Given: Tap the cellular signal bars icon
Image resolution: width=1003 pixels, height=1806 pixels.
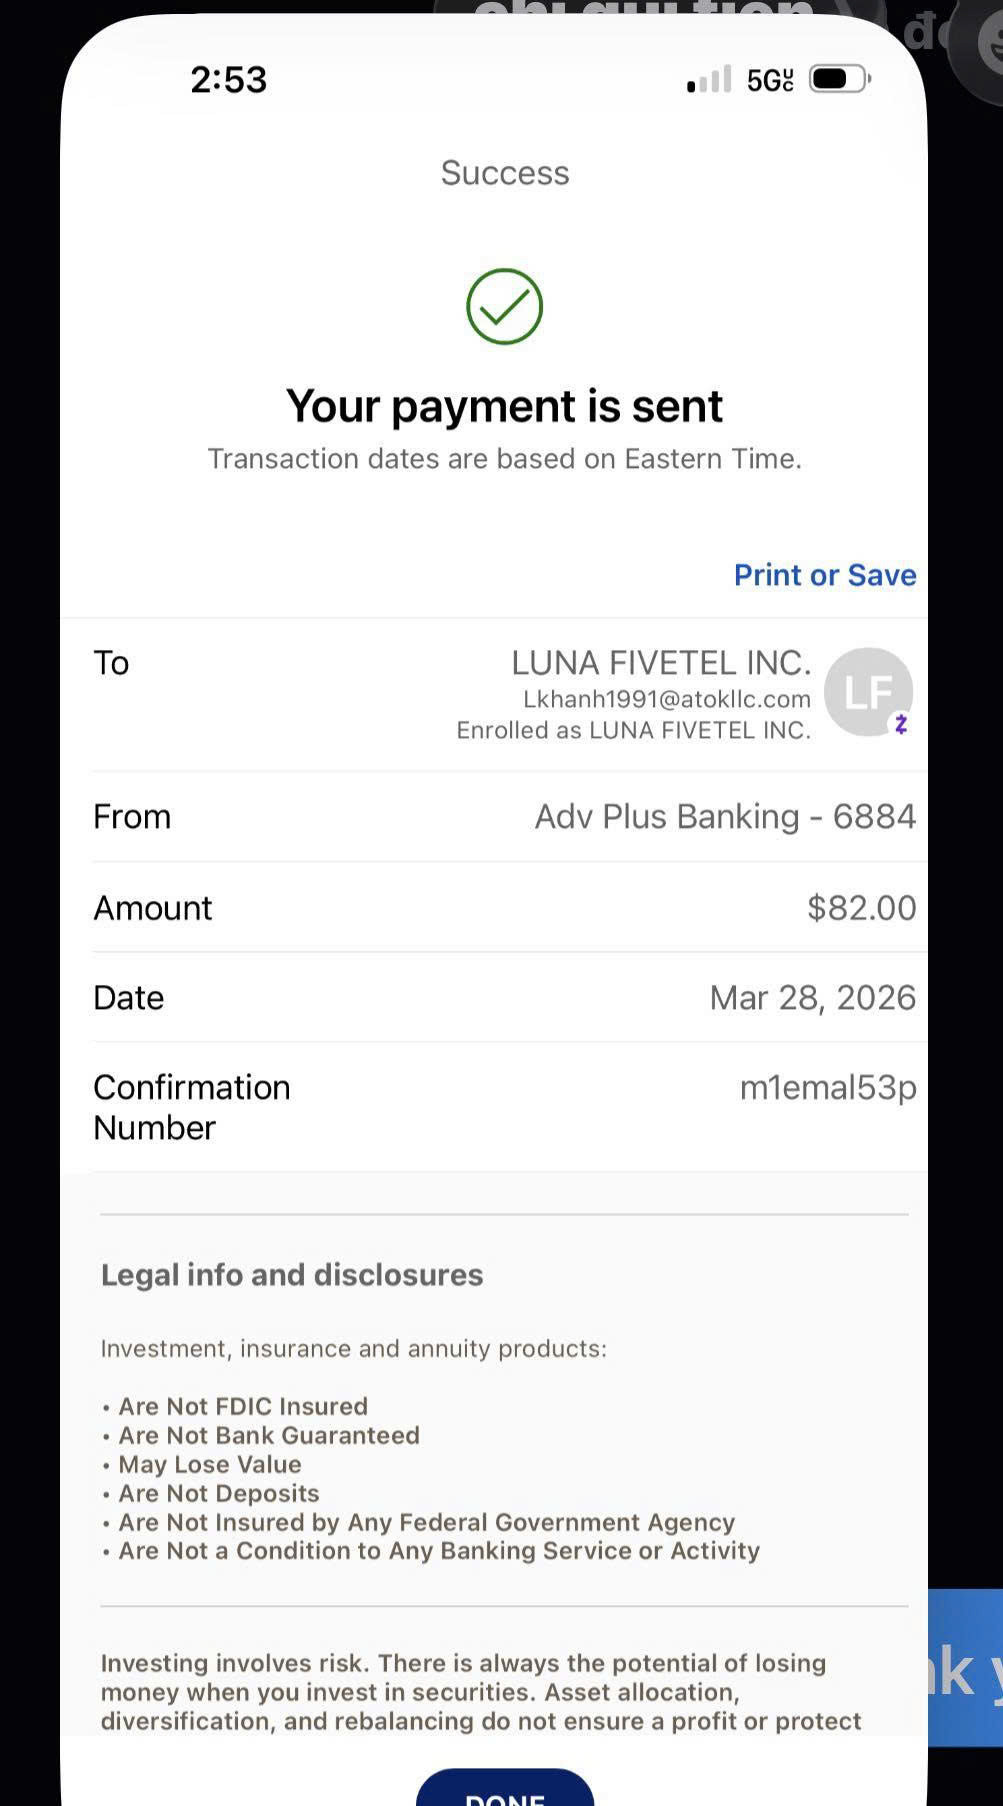Looking at the screenshot, I should [x=709, y=80].
